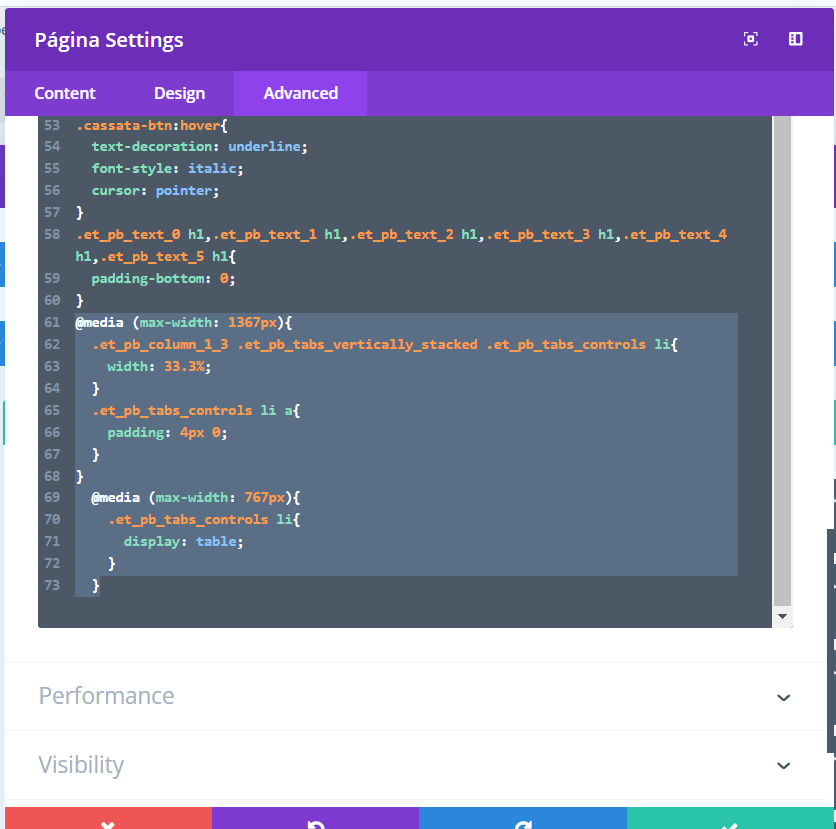Screen dimensions: 836x829
Task: Switch to the Design tab
Action: [x=179, y=93]
